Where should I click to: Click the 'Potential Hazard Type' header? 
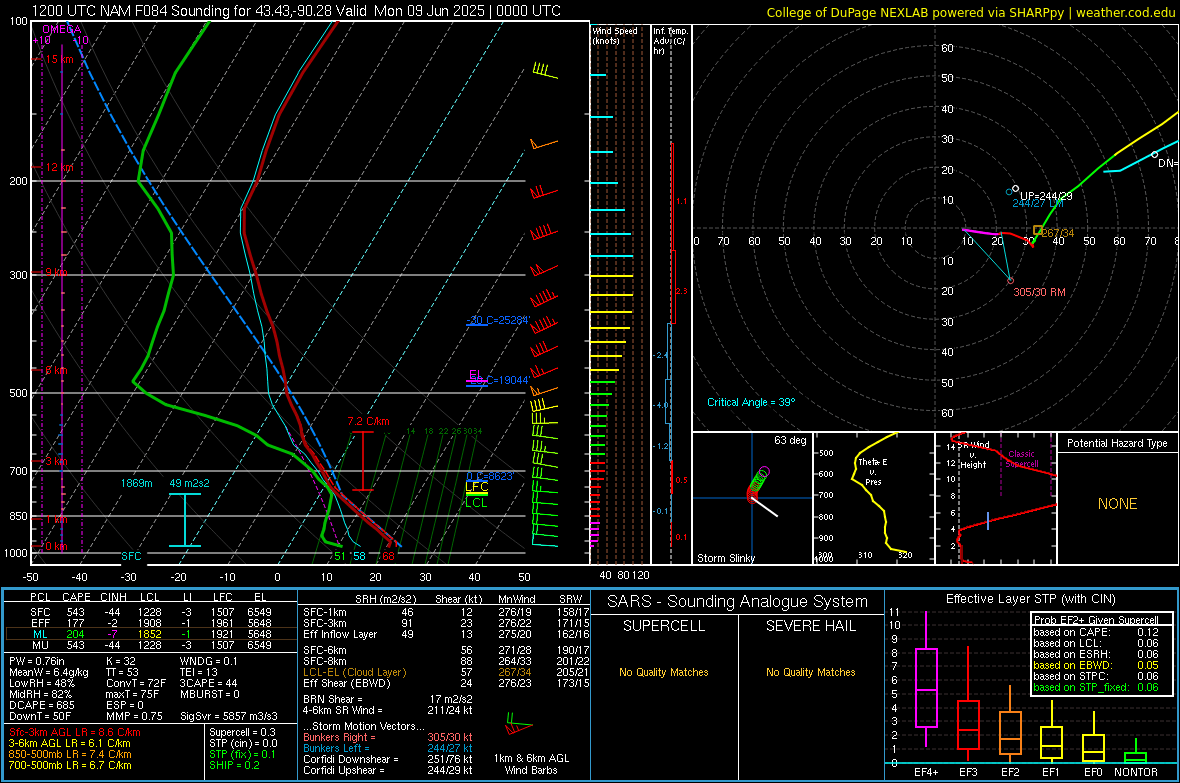click(x=1117, y=443)
